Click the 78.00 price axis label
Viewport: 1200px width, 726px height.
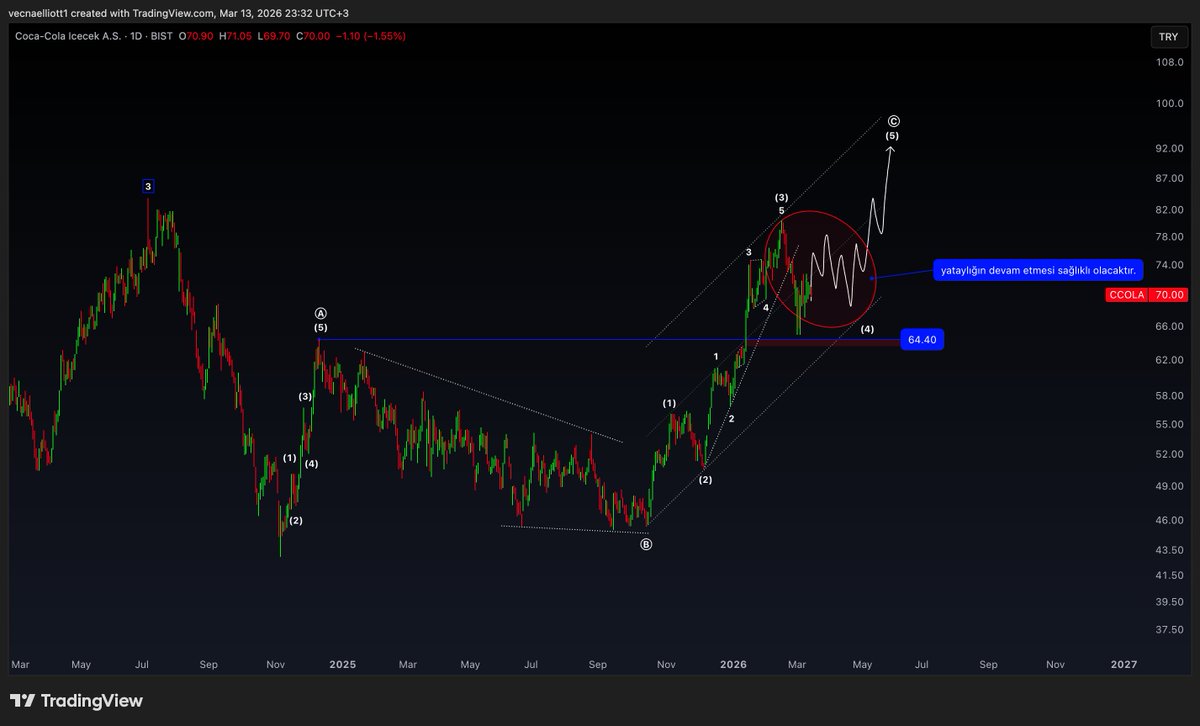pyautogui.click(x=1169, y=237)
